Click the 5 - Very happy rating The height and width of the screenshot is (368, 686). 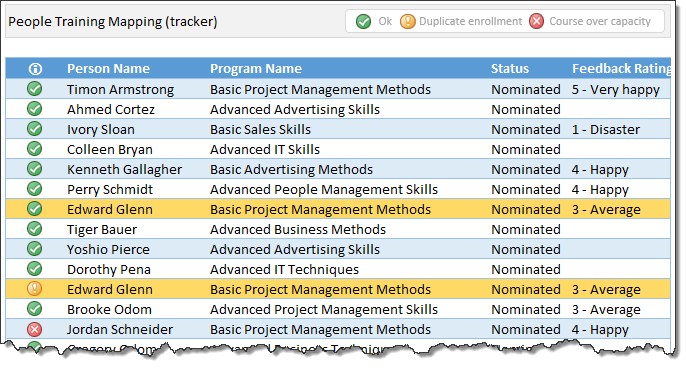pos(616,90)
